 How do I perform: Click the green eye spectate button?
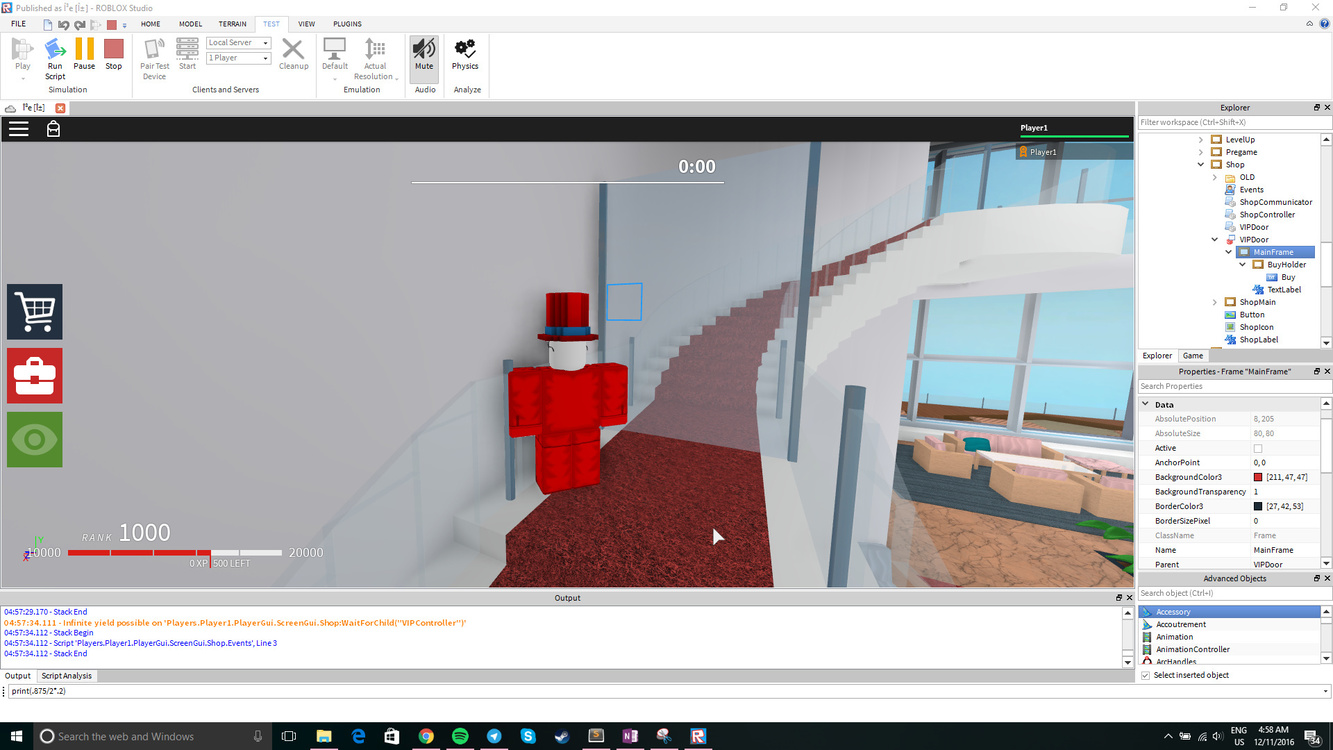[35, 440]
